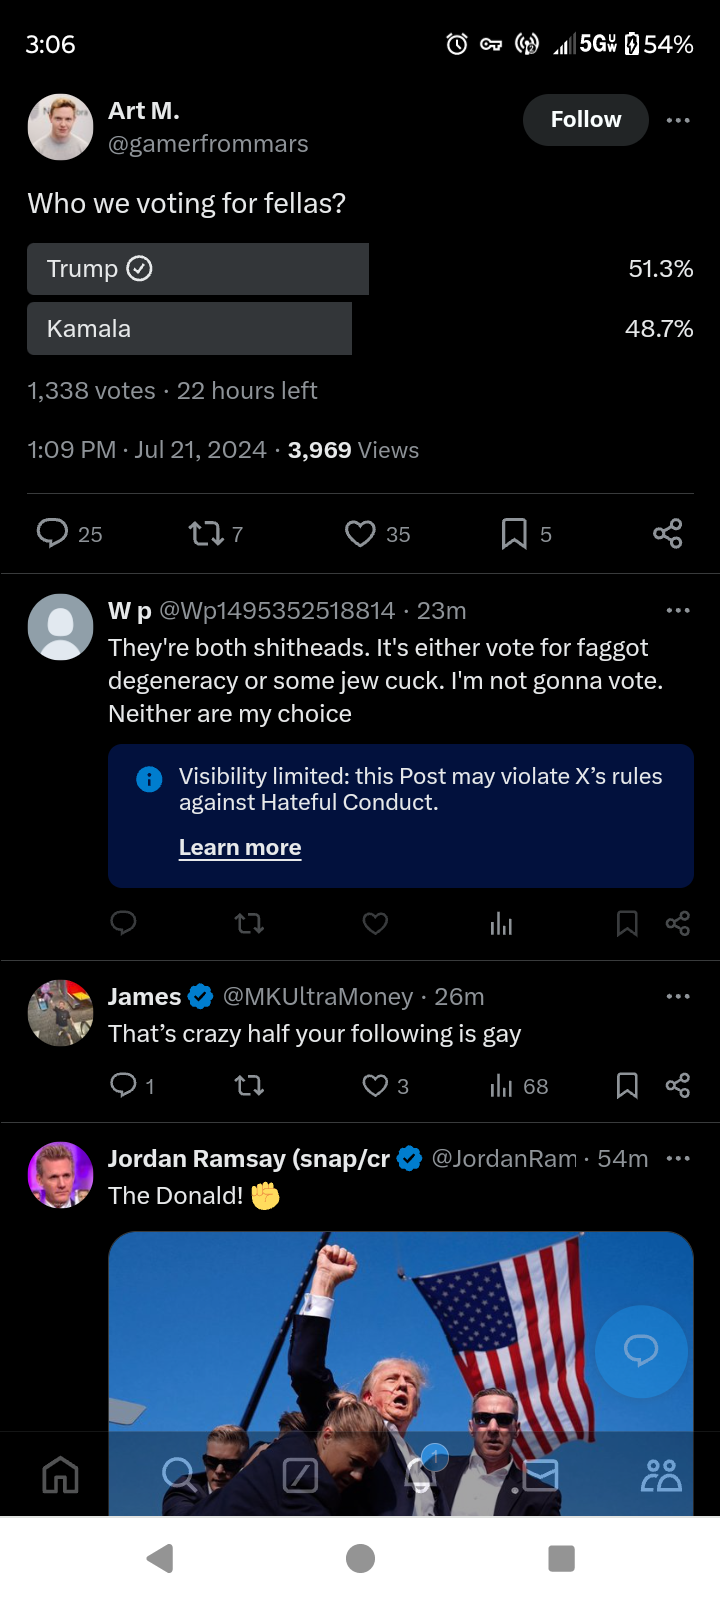Select the Kamala poll option bar
720x1600 pixels.
point(190,329)
